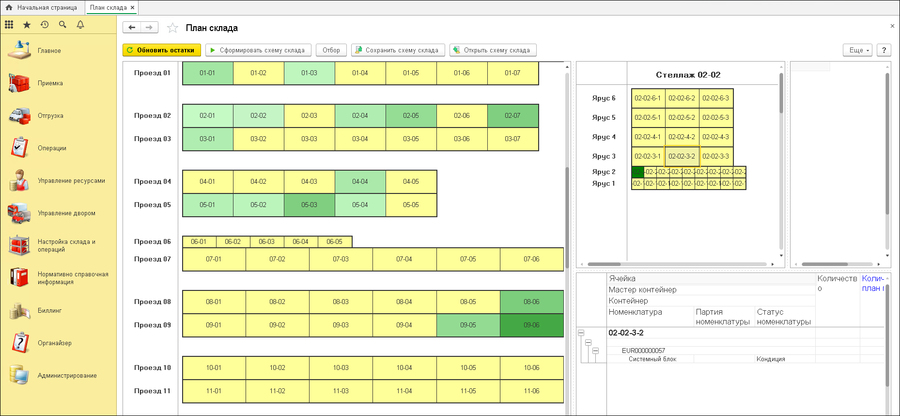Viewport: 900px width, 416px height.
Task: Open the Приемка section icon
Action: (20, 83)
